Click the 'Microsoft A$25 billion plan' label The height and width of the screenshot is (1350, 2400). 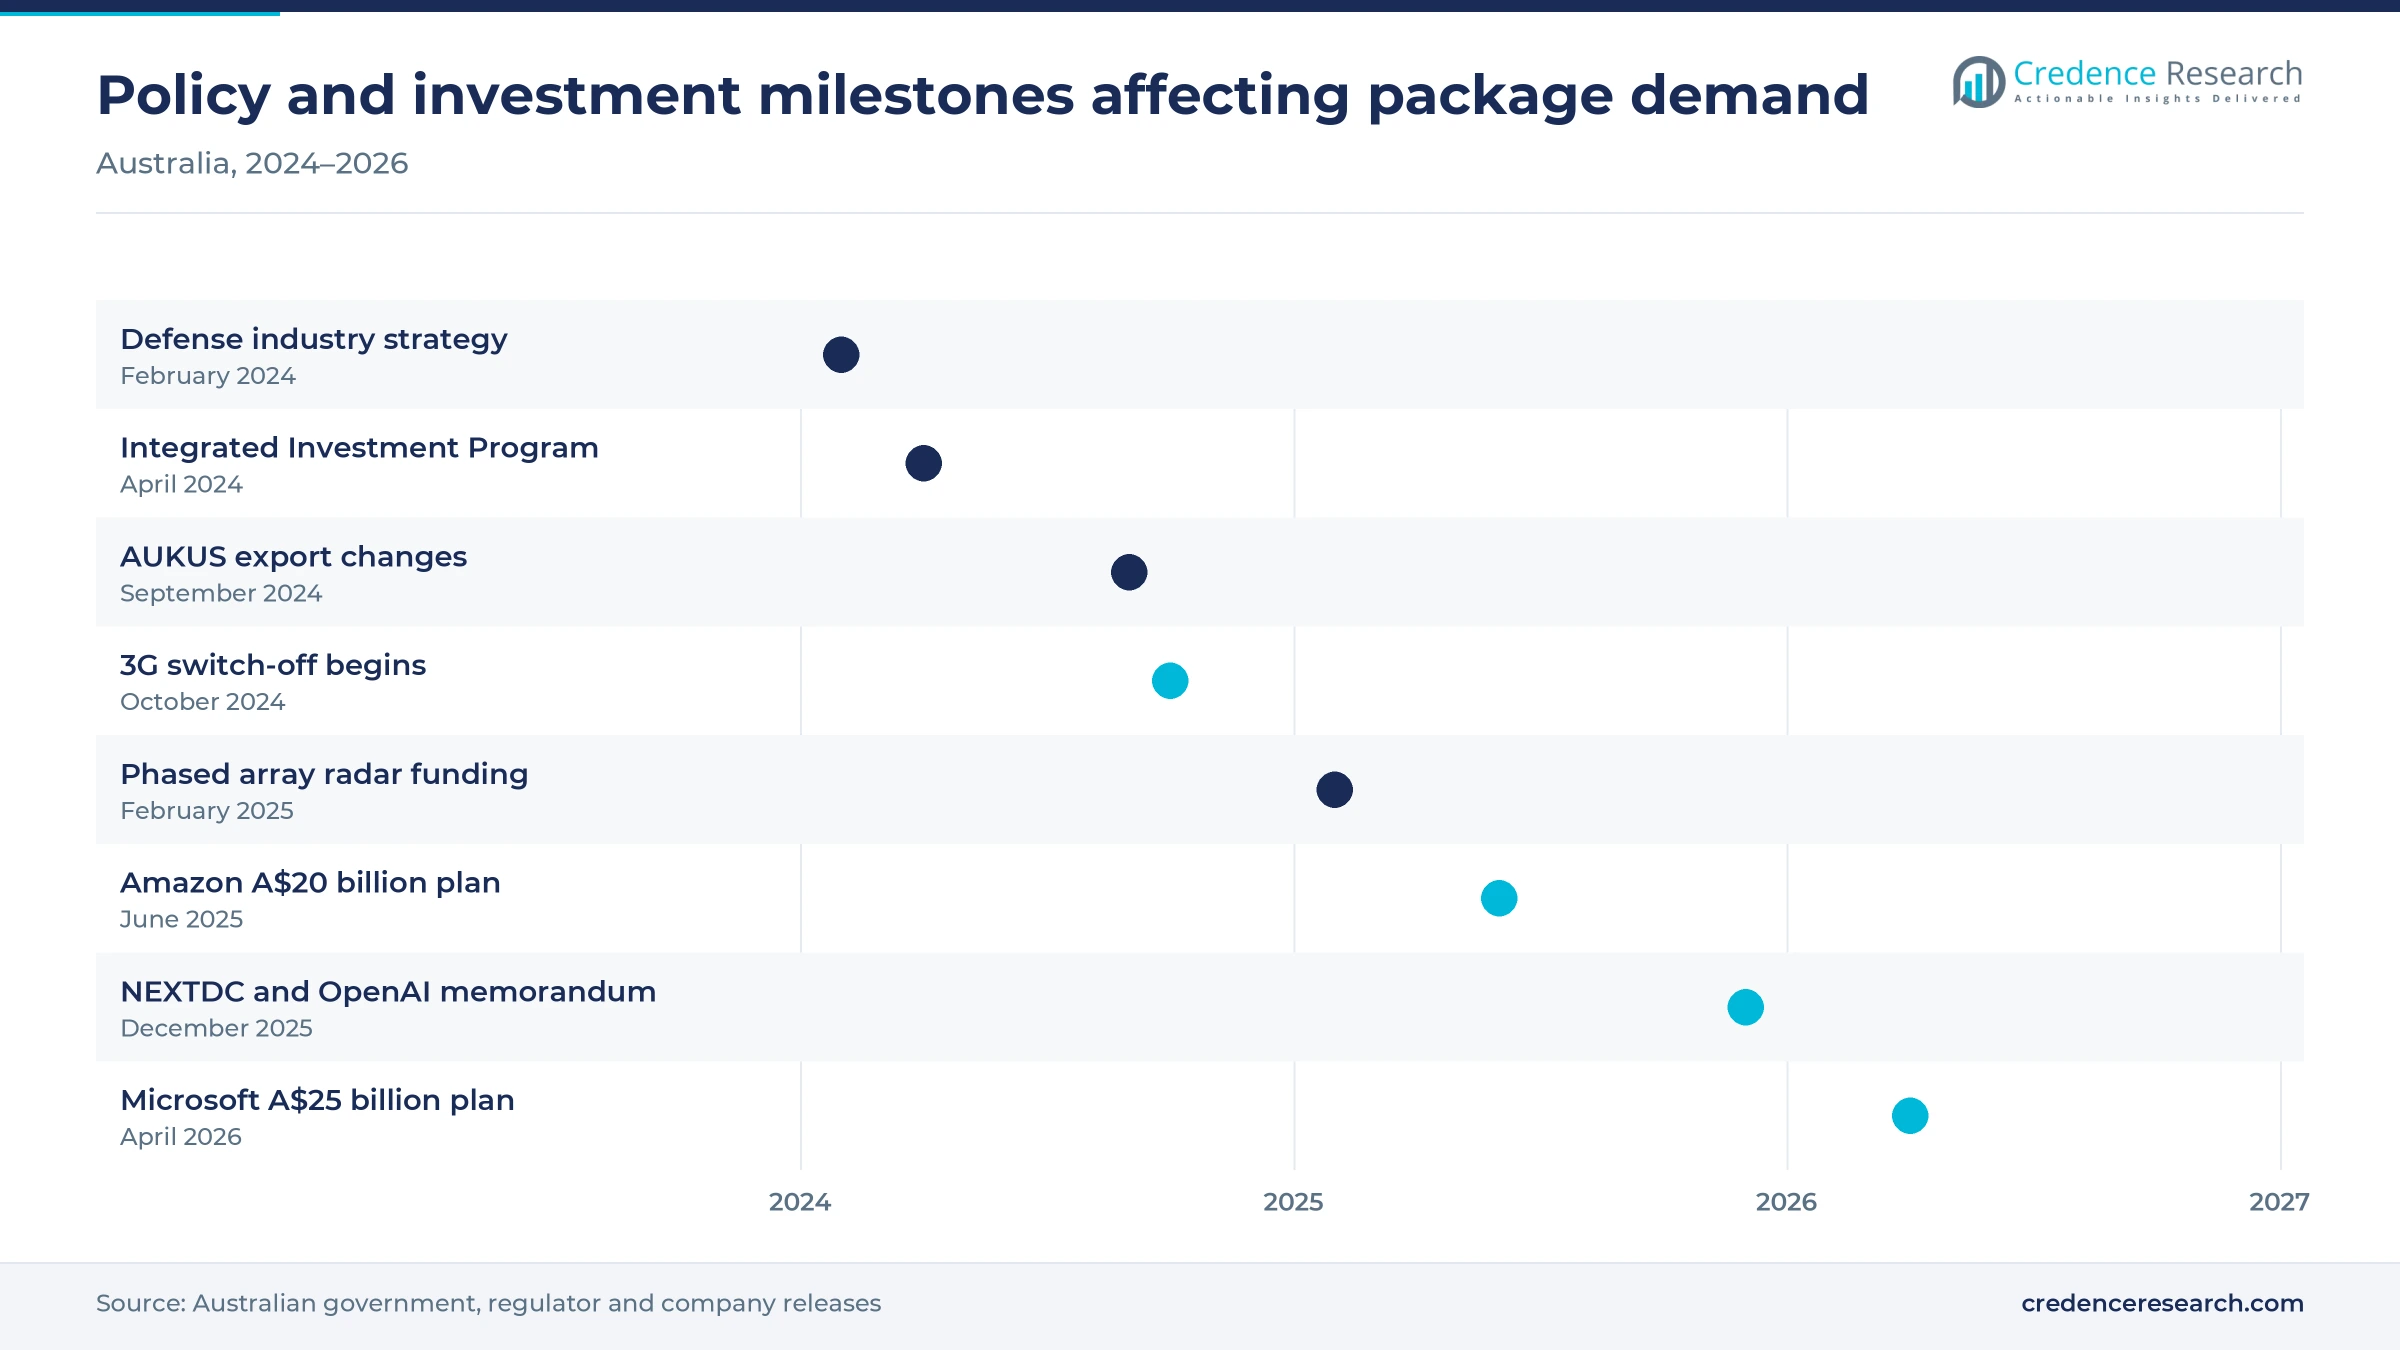click(x=317, y=1100)
